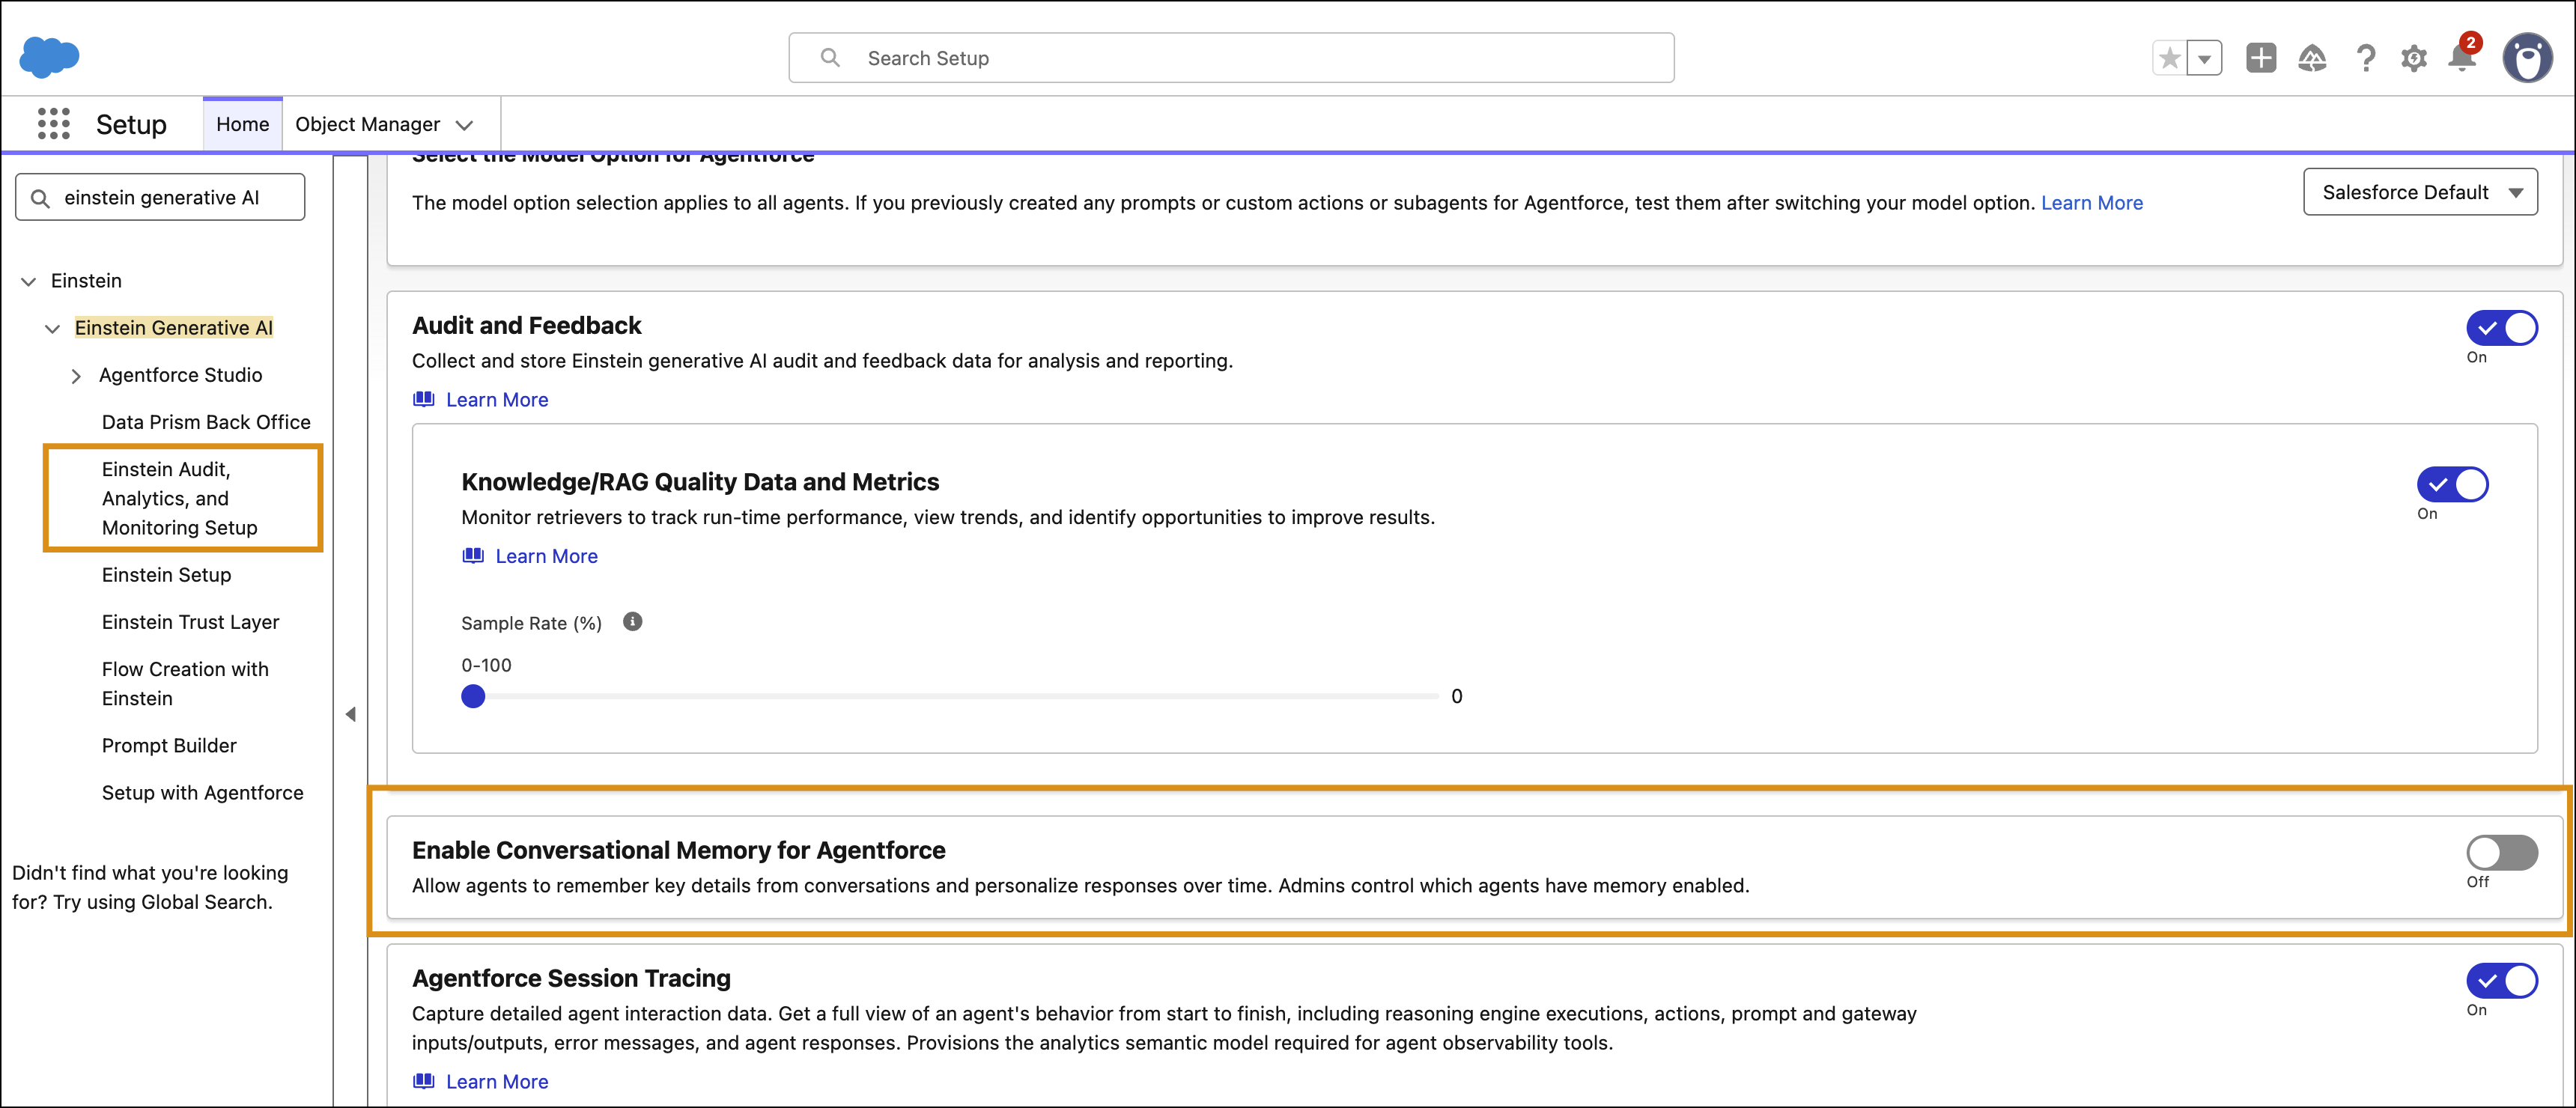The image size is (2576, 1108).
Task: Click the favorites star icon
Action: [2169, 58]
